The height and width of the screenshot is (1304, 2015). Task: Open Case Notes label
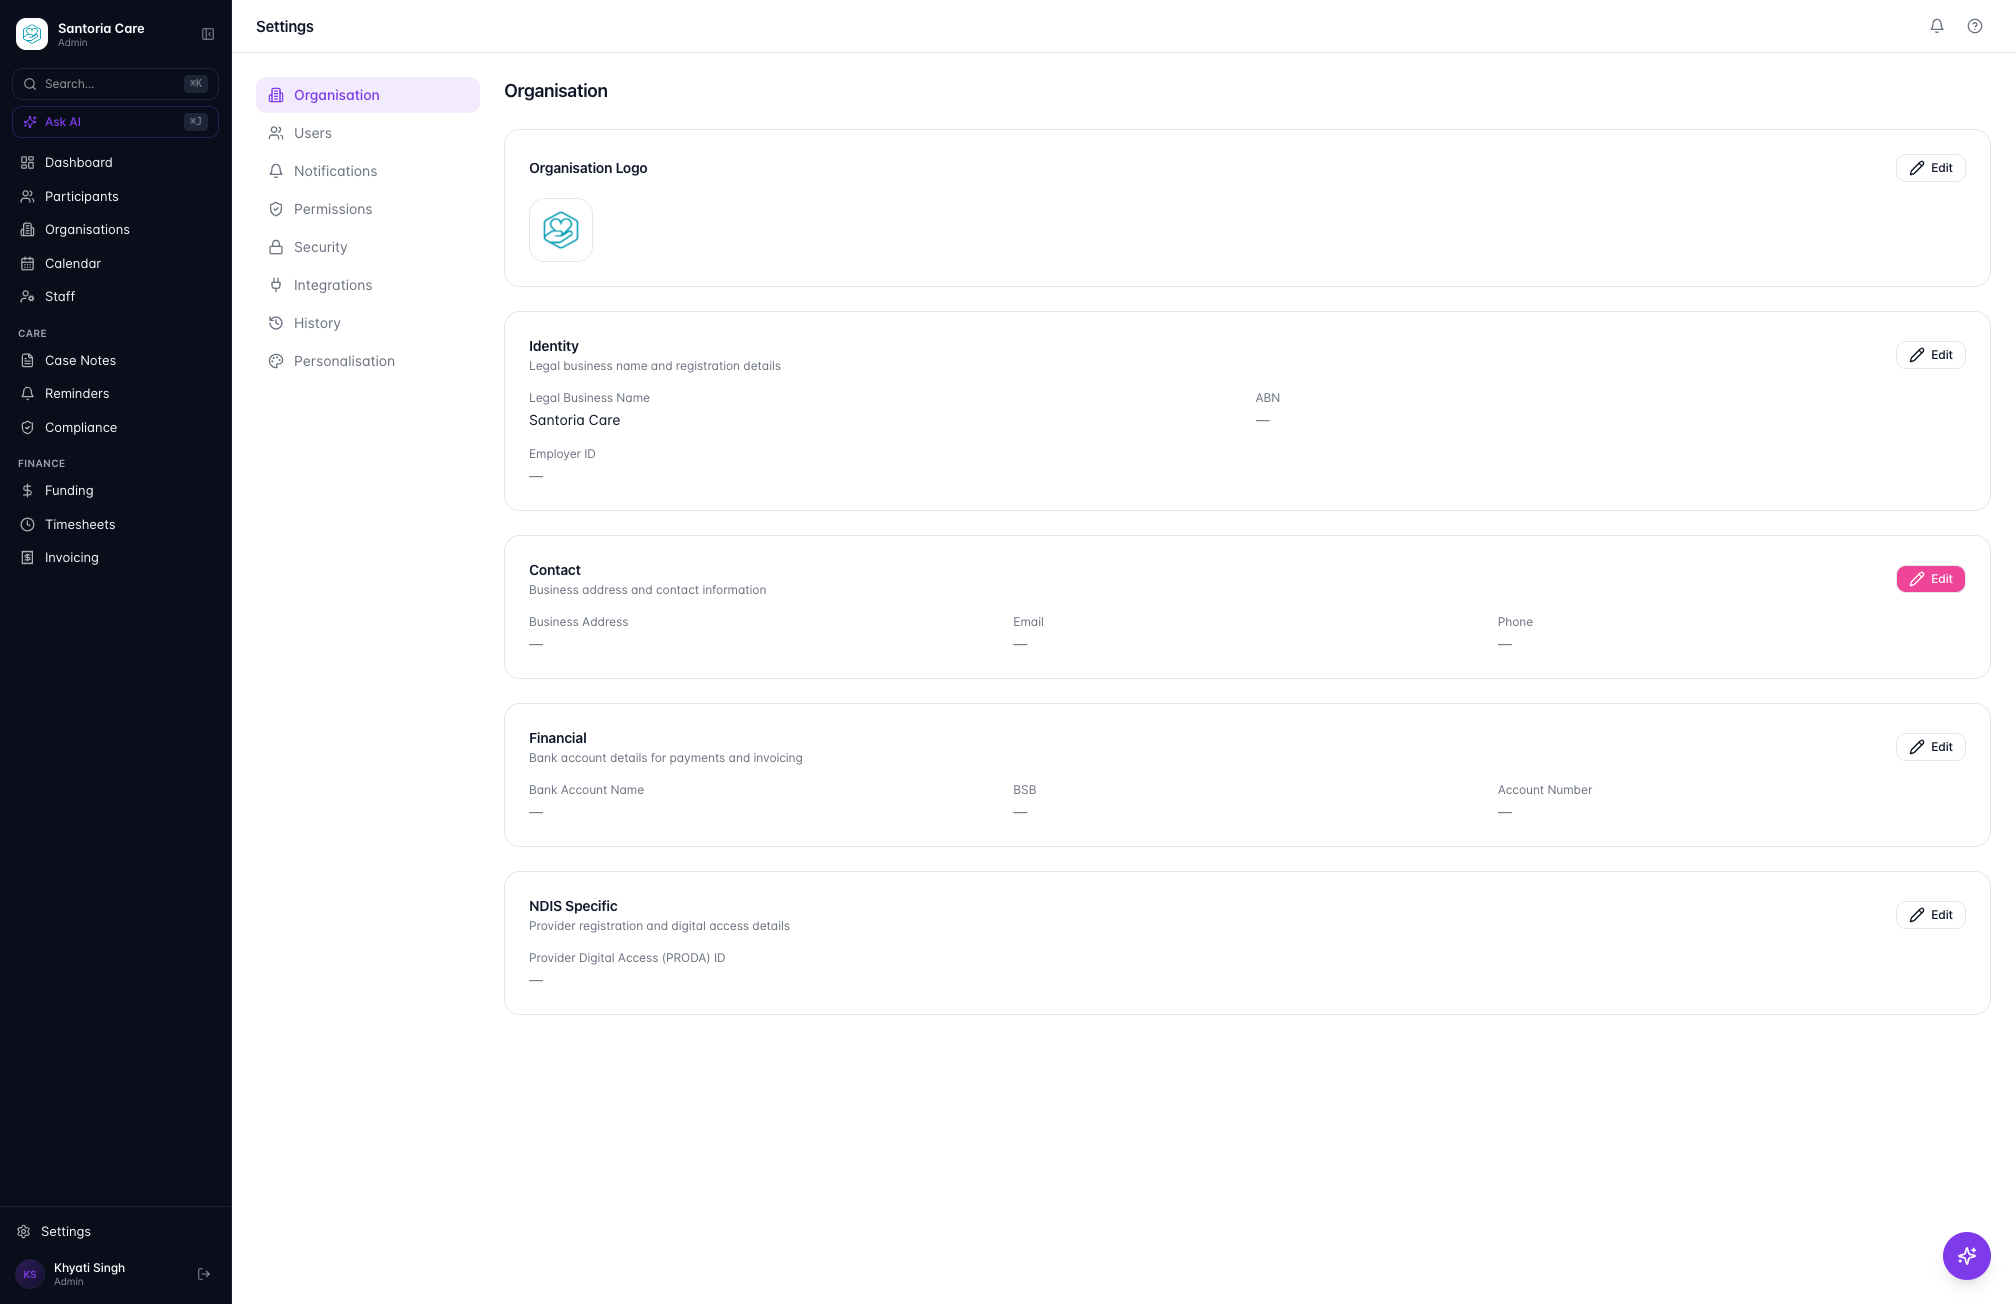coord(80,360)
